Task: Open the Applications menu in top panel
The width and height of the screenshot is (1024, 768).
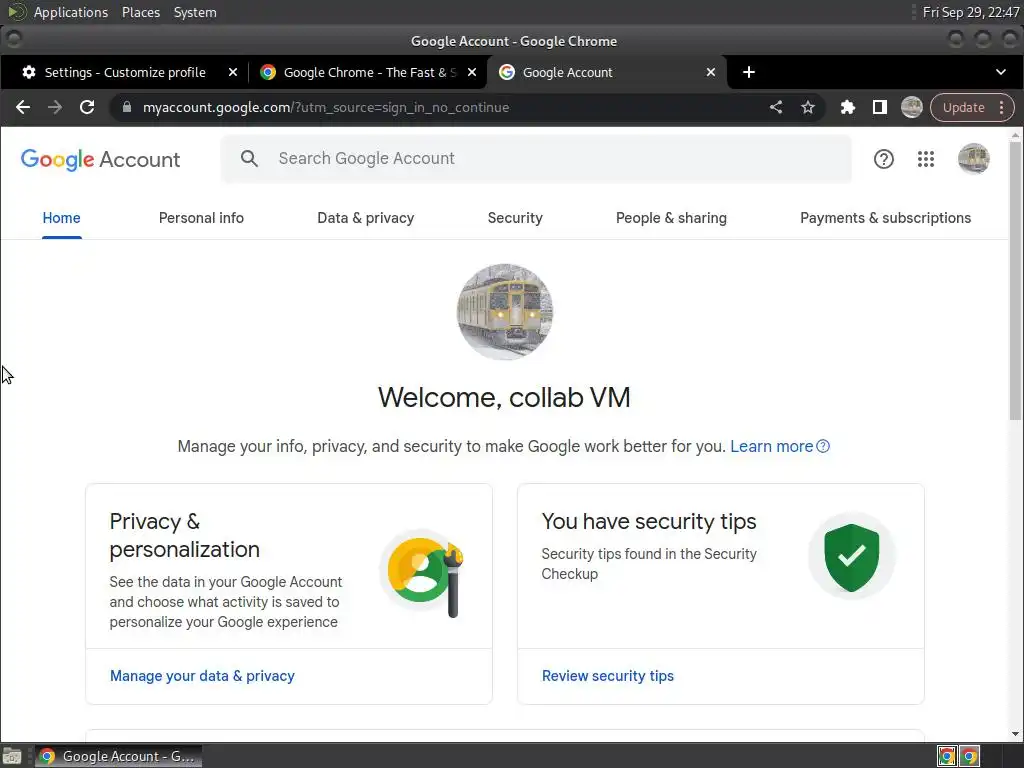Action: [x=71, y=12]
